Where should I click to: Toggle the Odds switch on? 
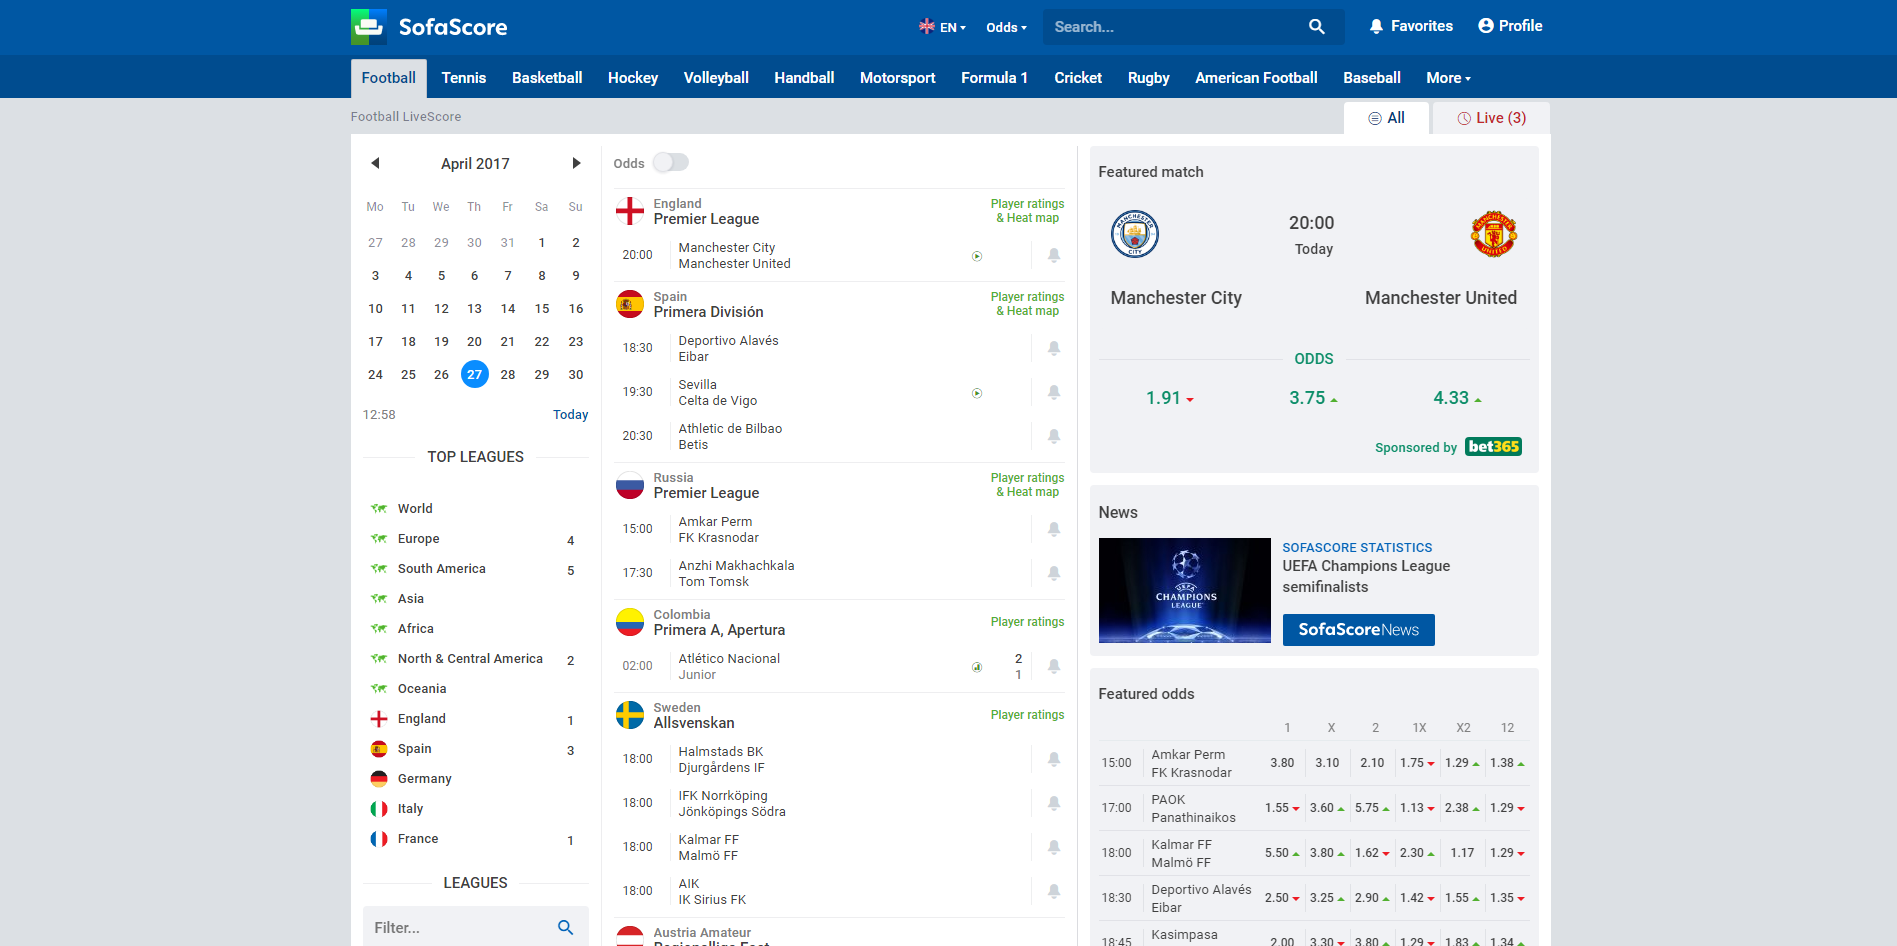670,163
